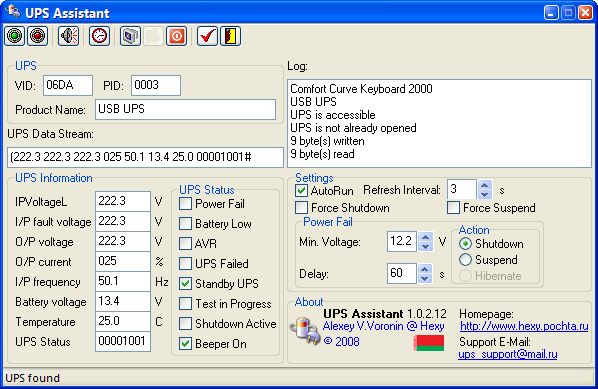Click the PID input field

[x=156, y=85]
